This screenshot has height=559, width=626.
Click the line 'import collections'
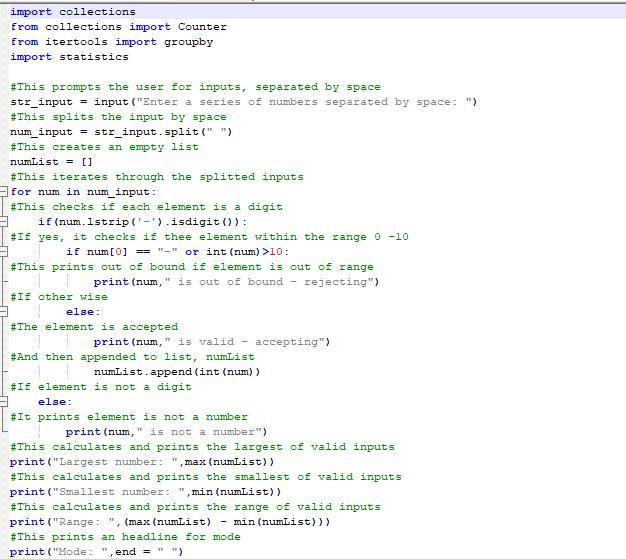pyautogui.click(x=73, y=12)
